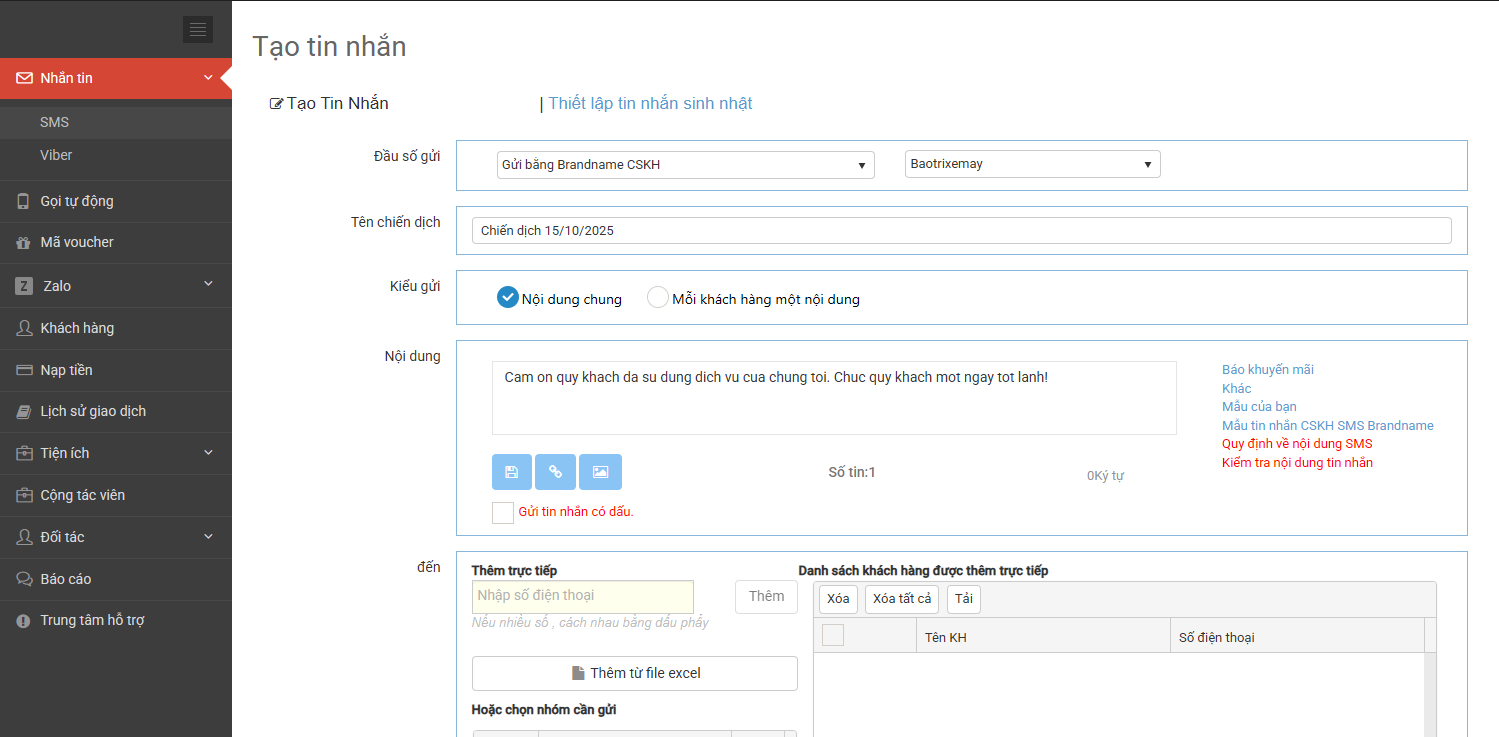Viewport: 1499px width, 737px height.
Task: Open the Gửi bằng Brandname CSKH dropdown
Action: [x=685, y=165]
